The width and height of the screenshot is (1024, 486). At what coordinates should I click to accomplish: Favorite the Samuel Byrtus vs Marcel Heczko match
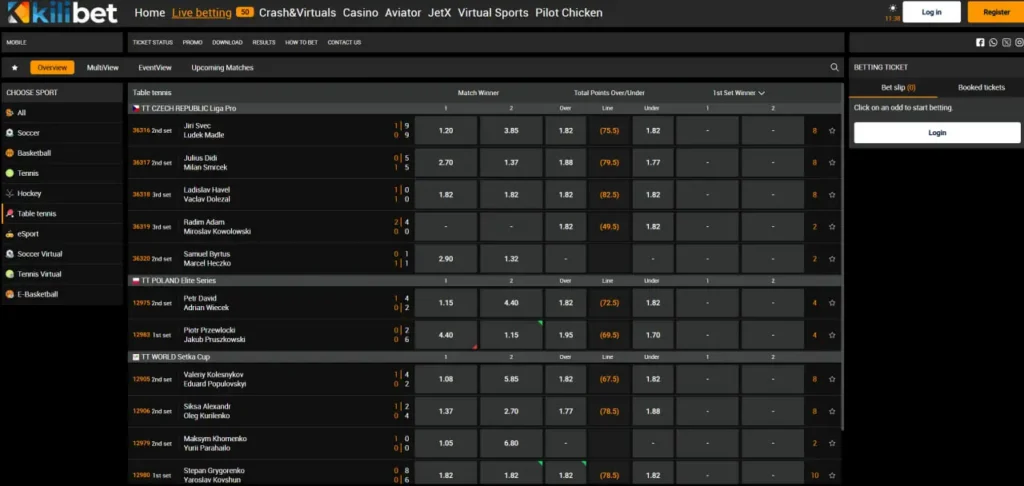point(832,259)
